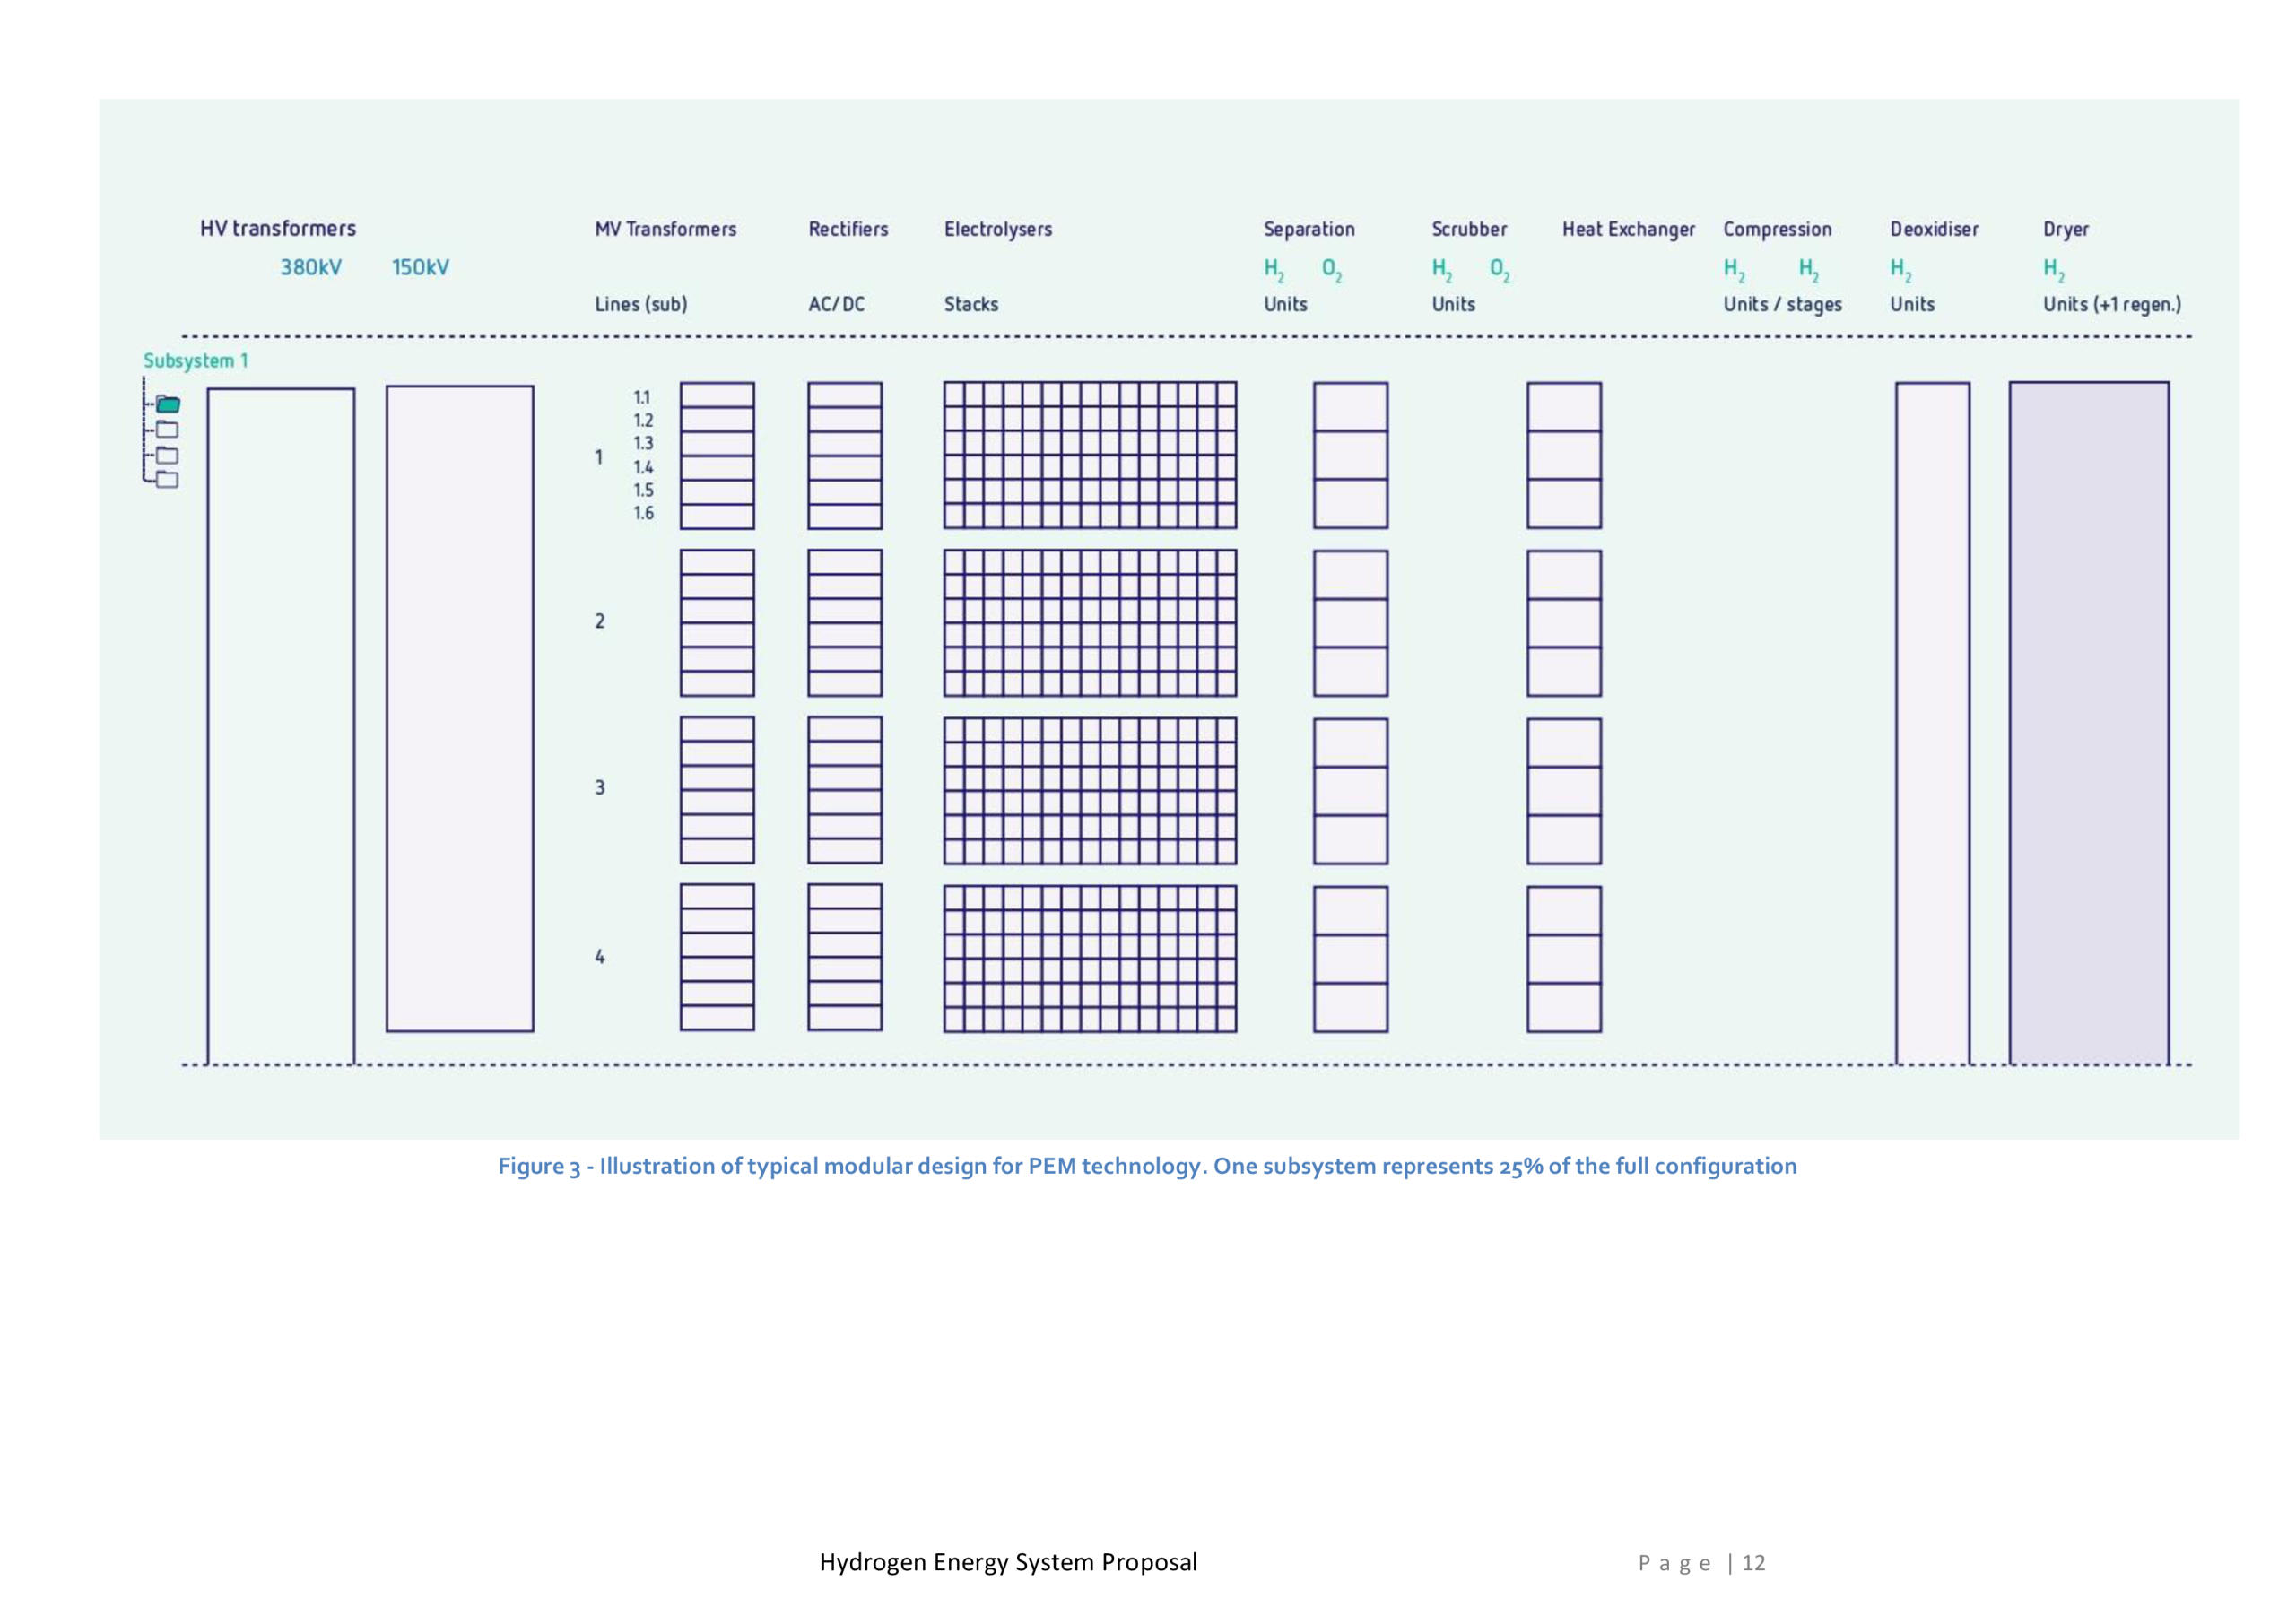Click the Electrolysers column heading

pyautogui.click(x=998, y=230)
